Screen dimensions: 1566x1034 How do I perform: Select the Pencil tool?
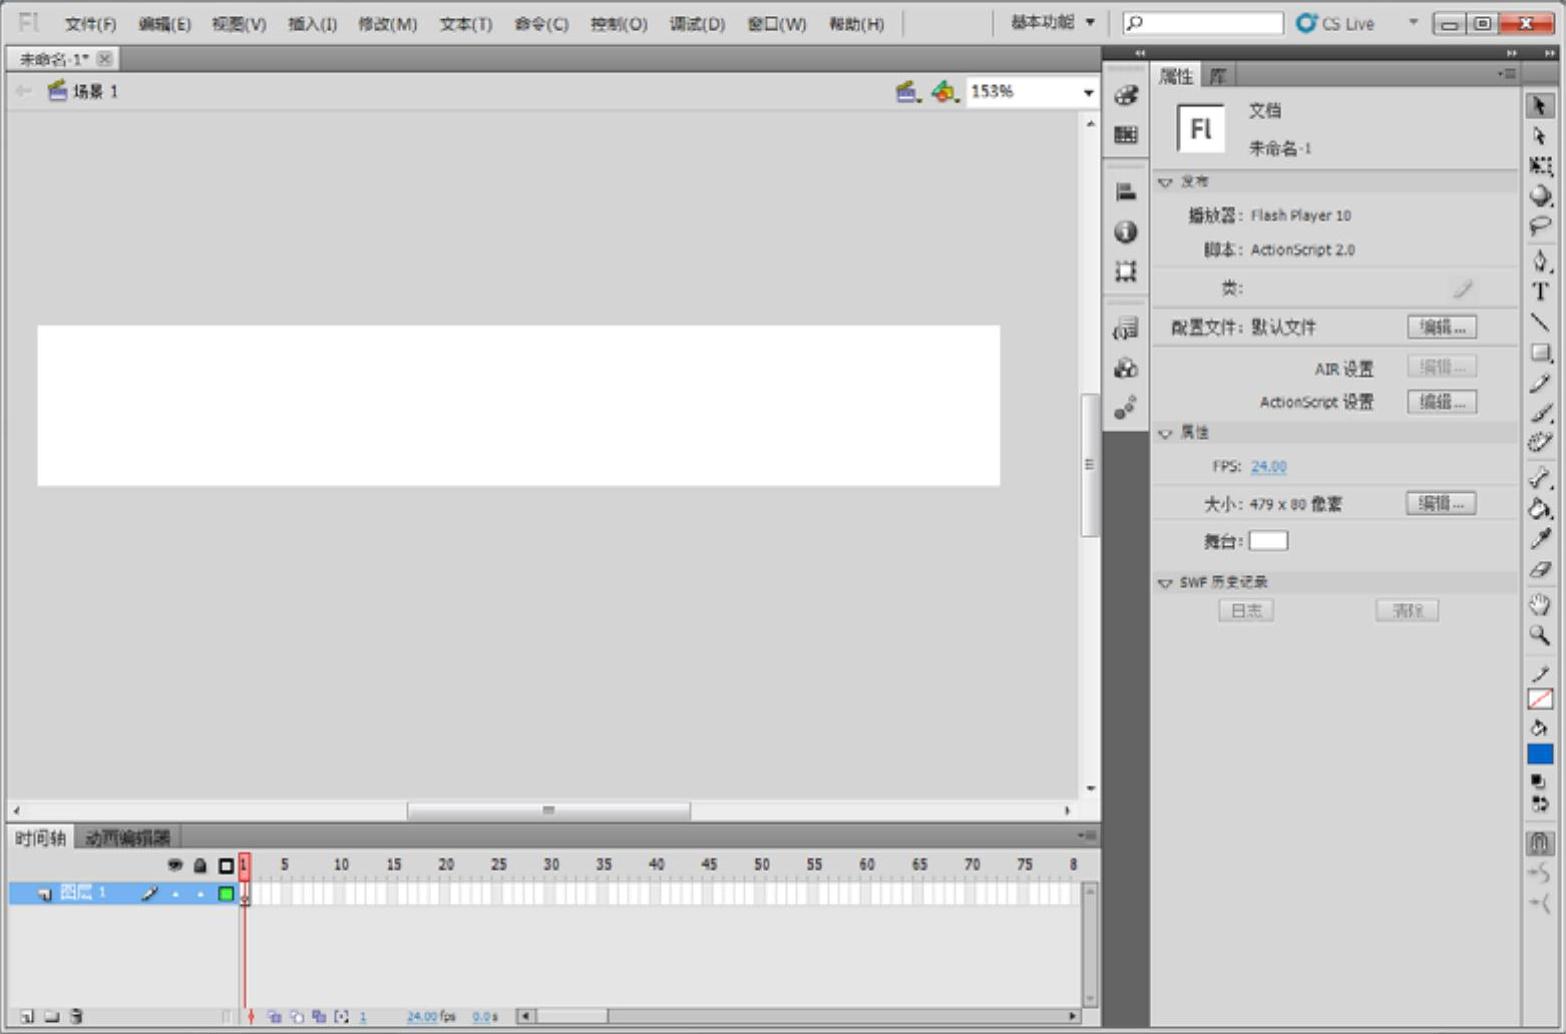(x=1540, y=383)
